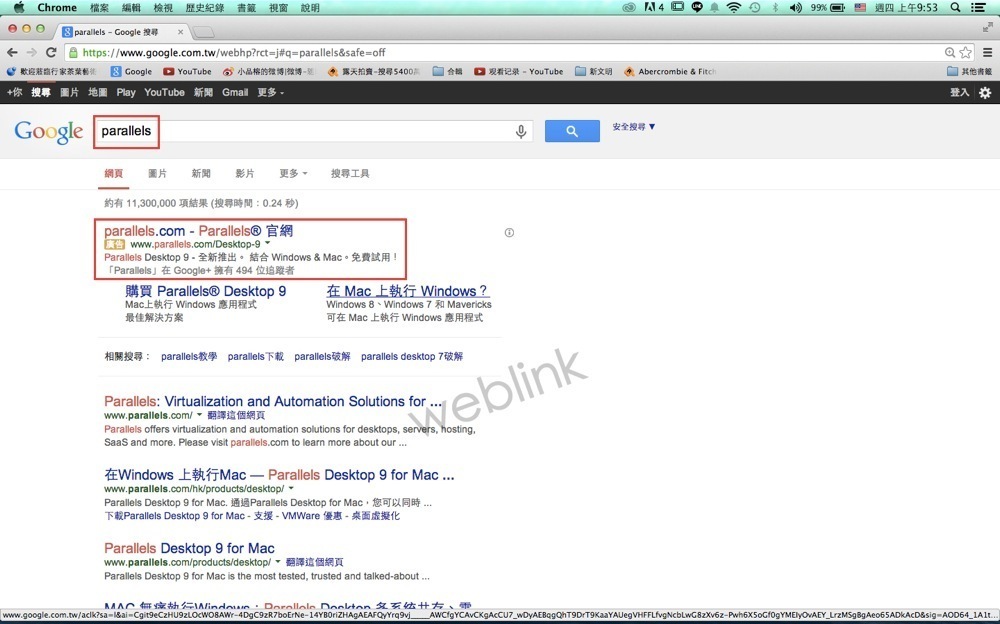The image size is (1000, 624).
Task: Open the 安全搜尋 dropdown
Action: 633,126
